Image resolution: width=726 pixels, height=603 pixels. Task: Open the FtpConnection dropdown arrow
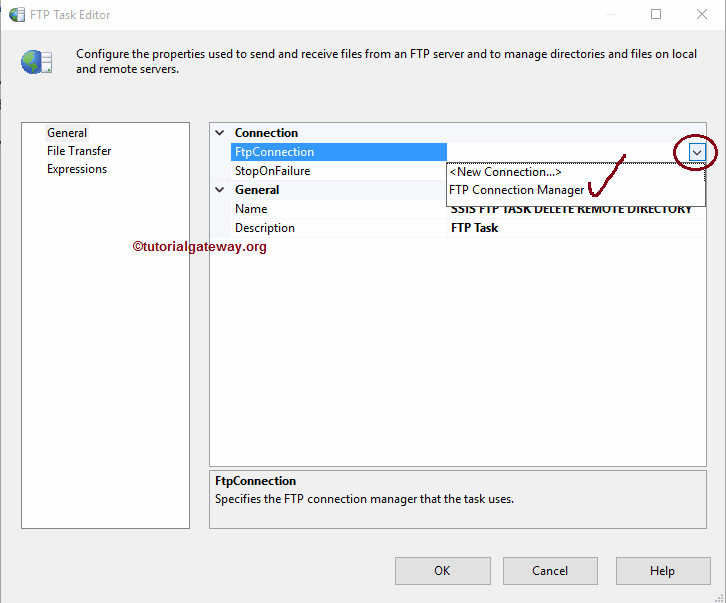pyautogui.click(x=697, y=152)
